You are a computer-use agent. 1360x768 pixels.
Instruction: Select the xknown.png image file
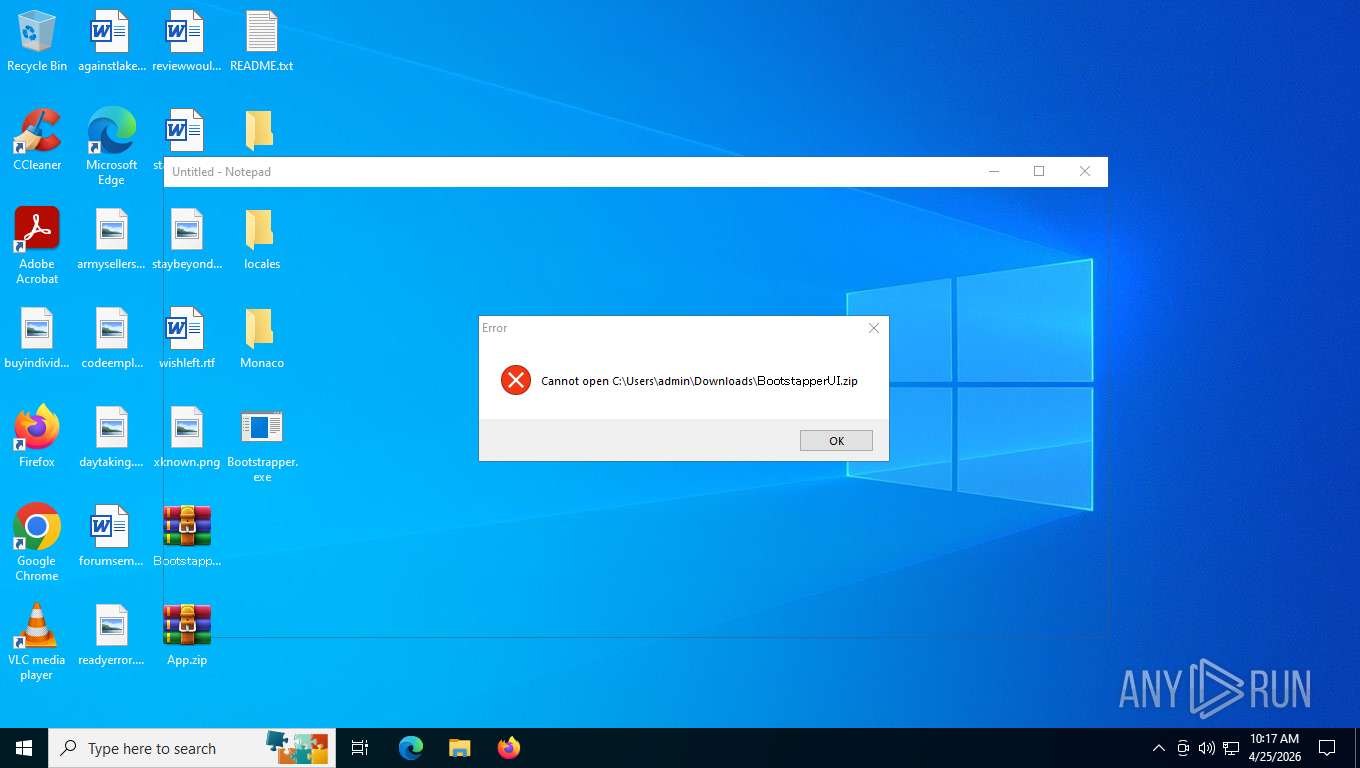(186, 437)
